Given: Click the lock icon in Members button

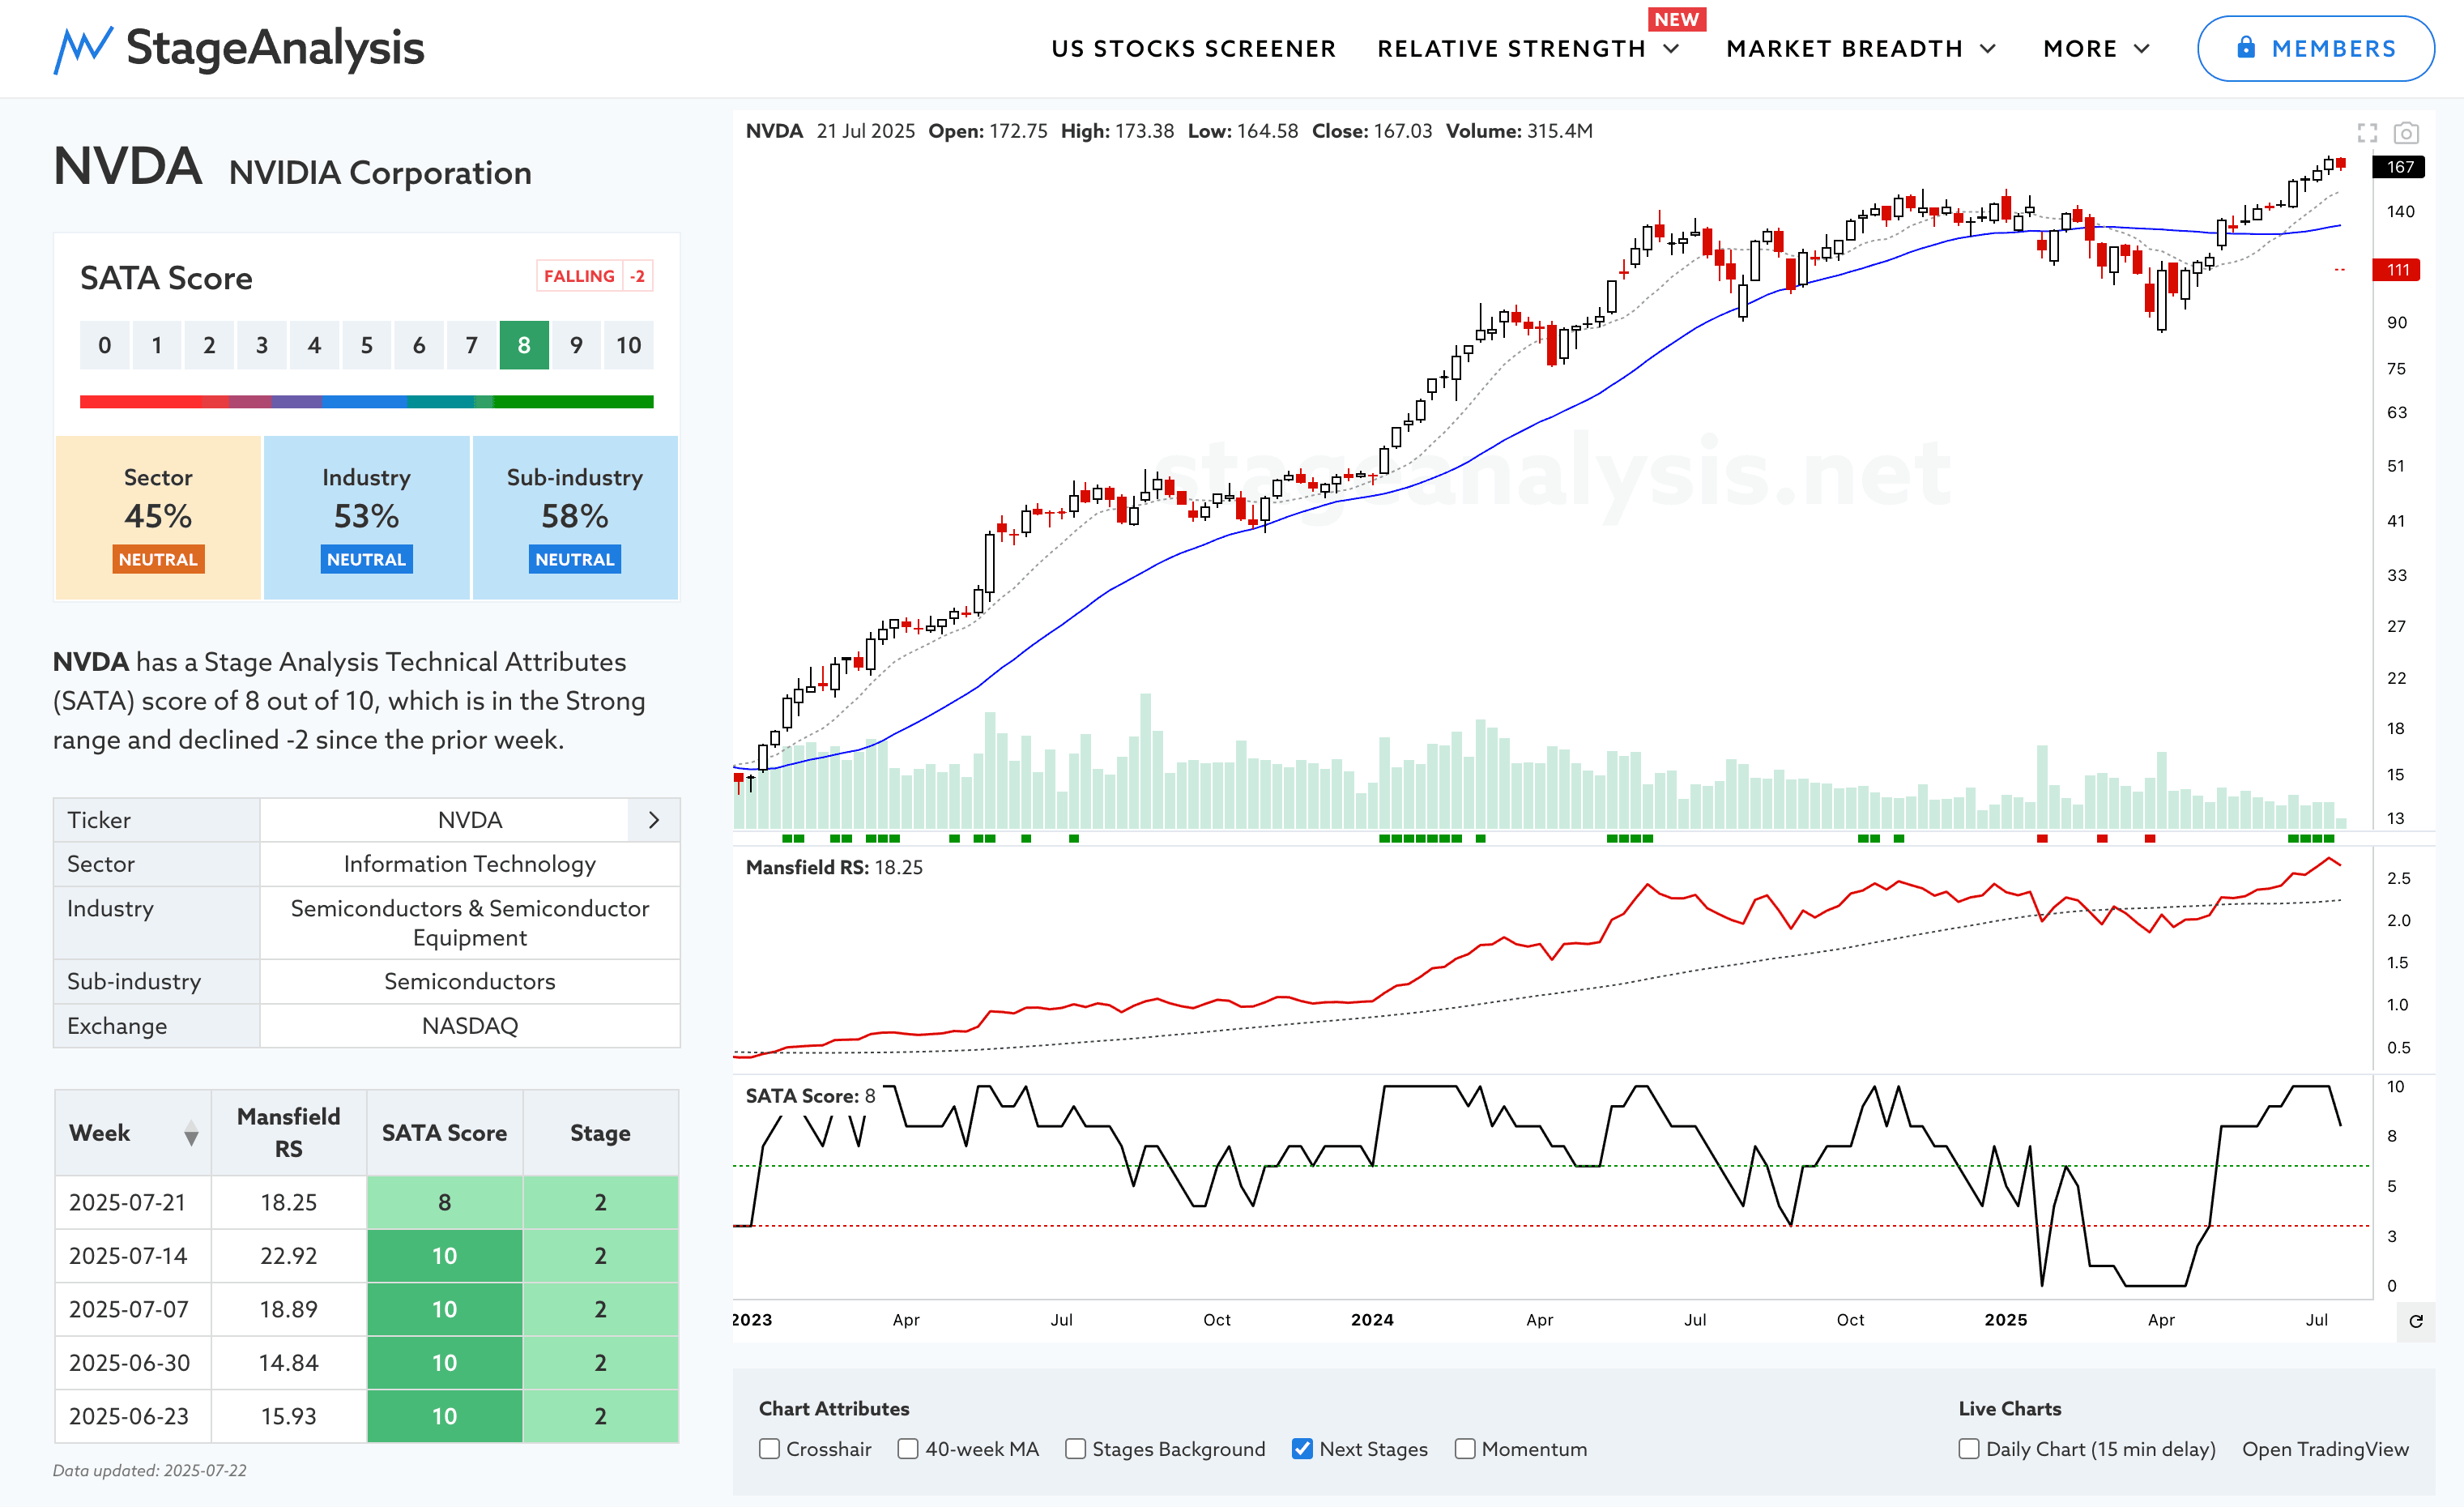Looking at the screenshot, I should [x=2246, y=47].
